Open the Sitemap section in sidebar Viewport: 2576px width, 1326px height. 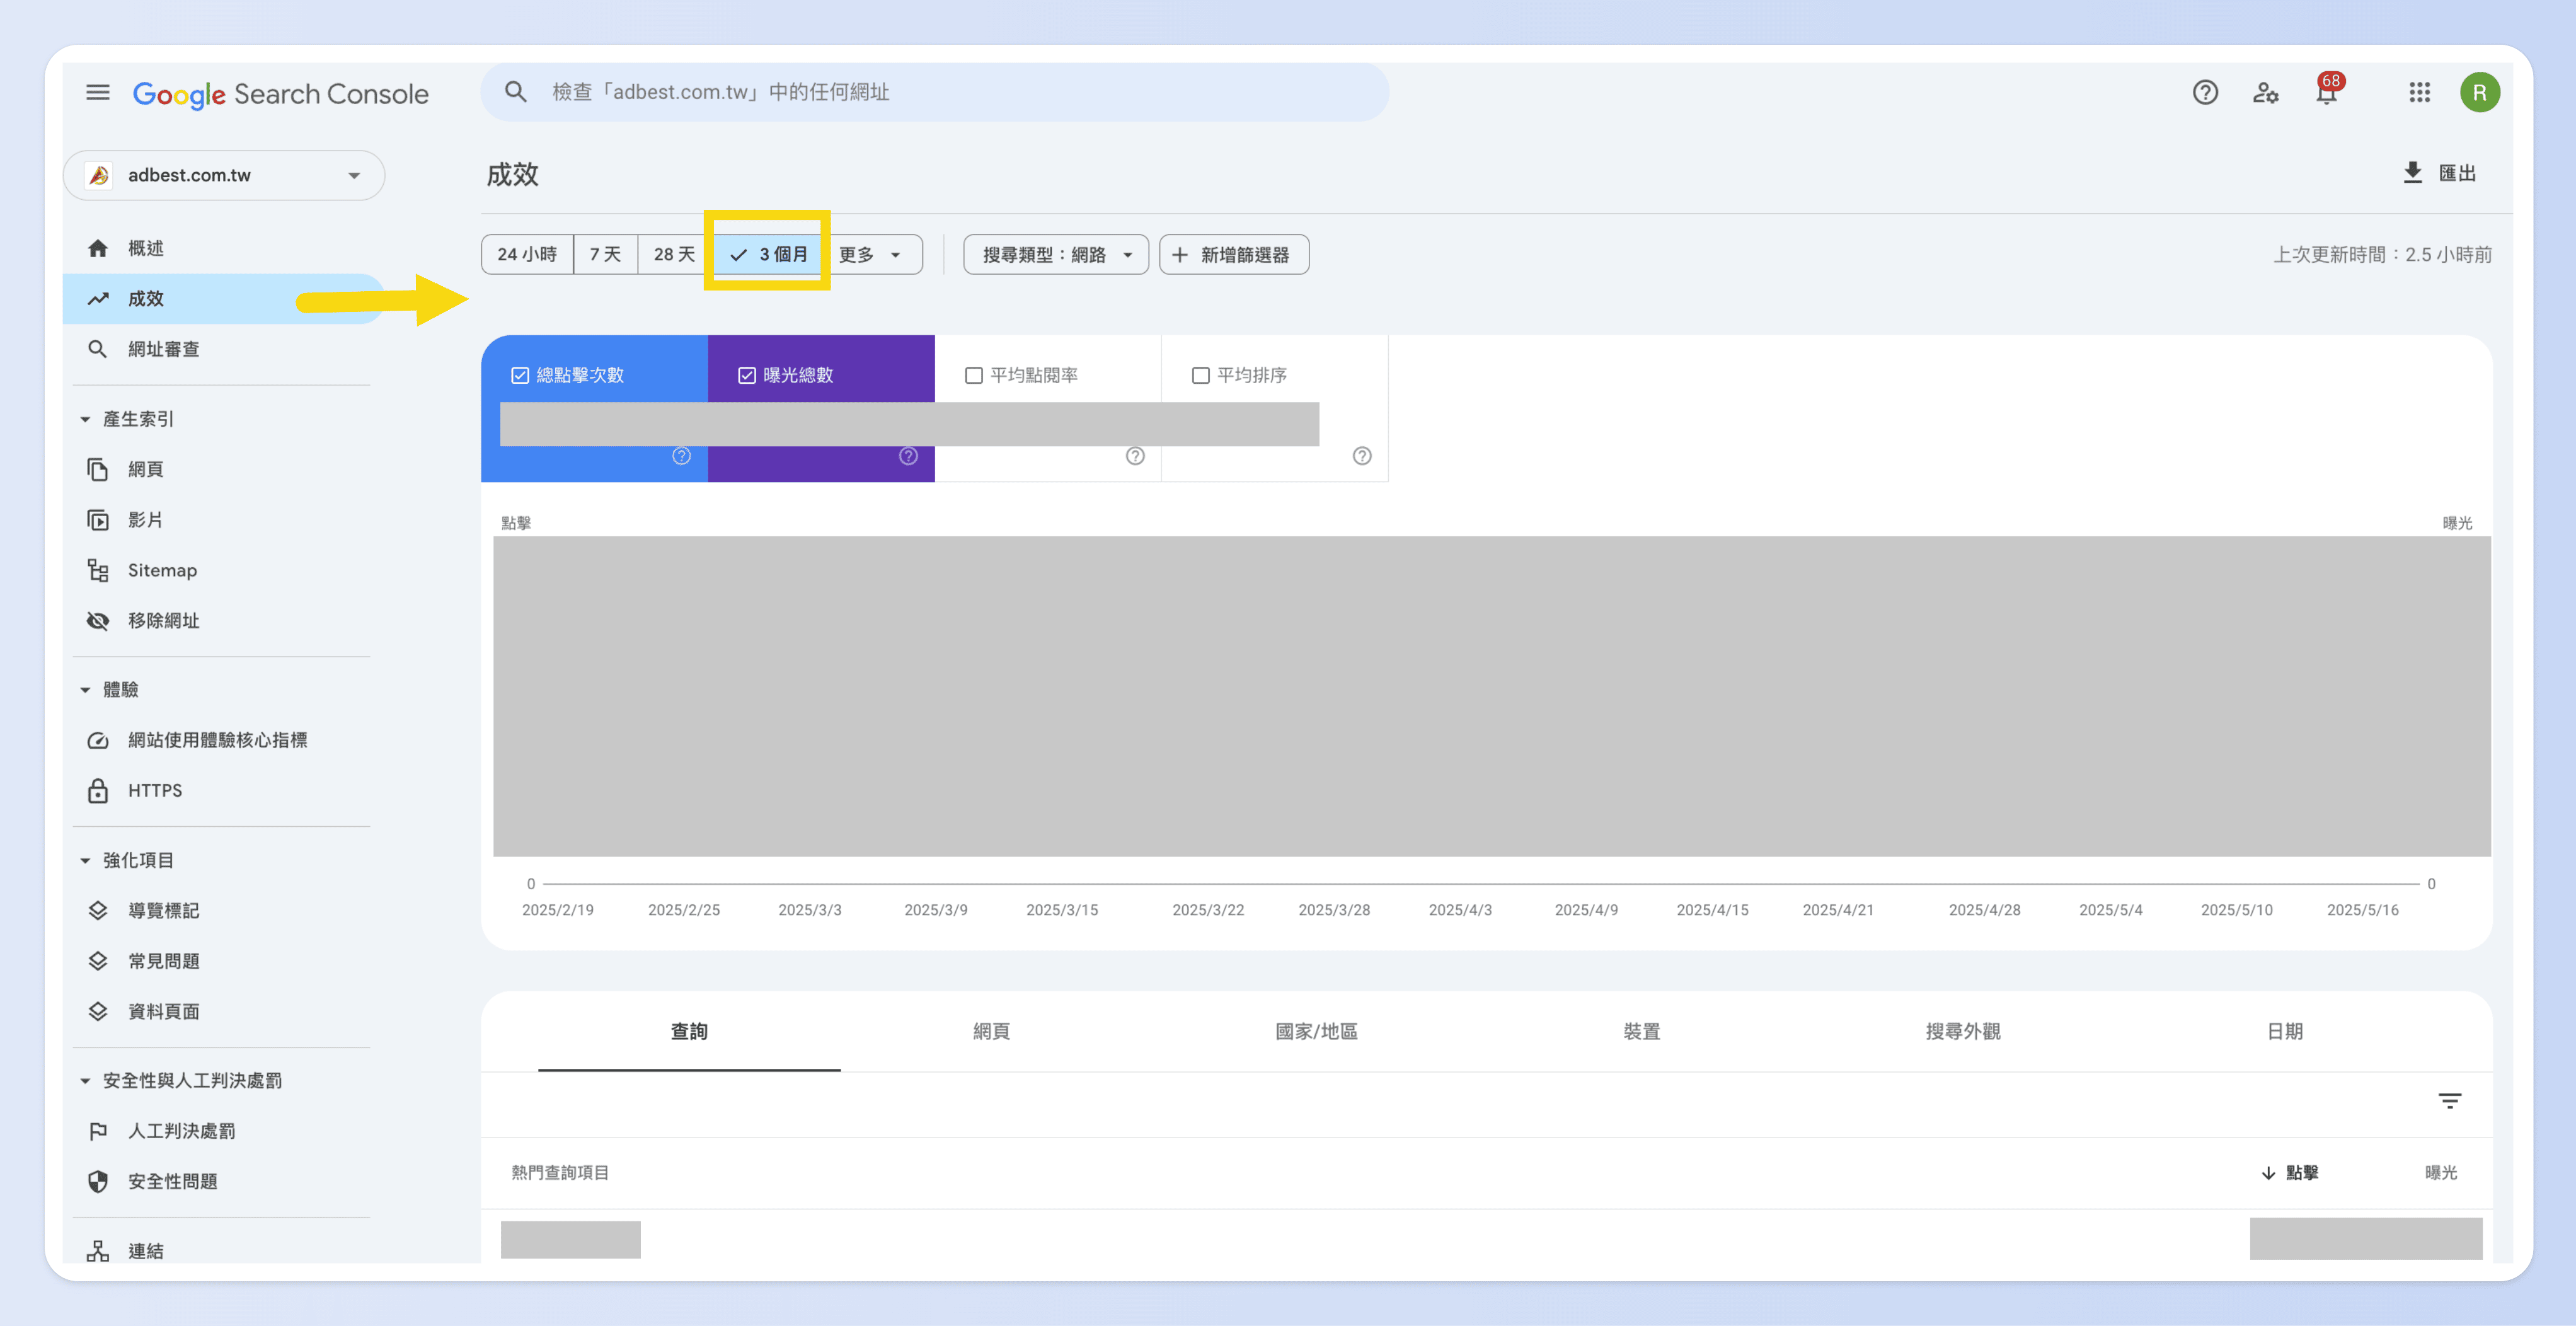162,570
